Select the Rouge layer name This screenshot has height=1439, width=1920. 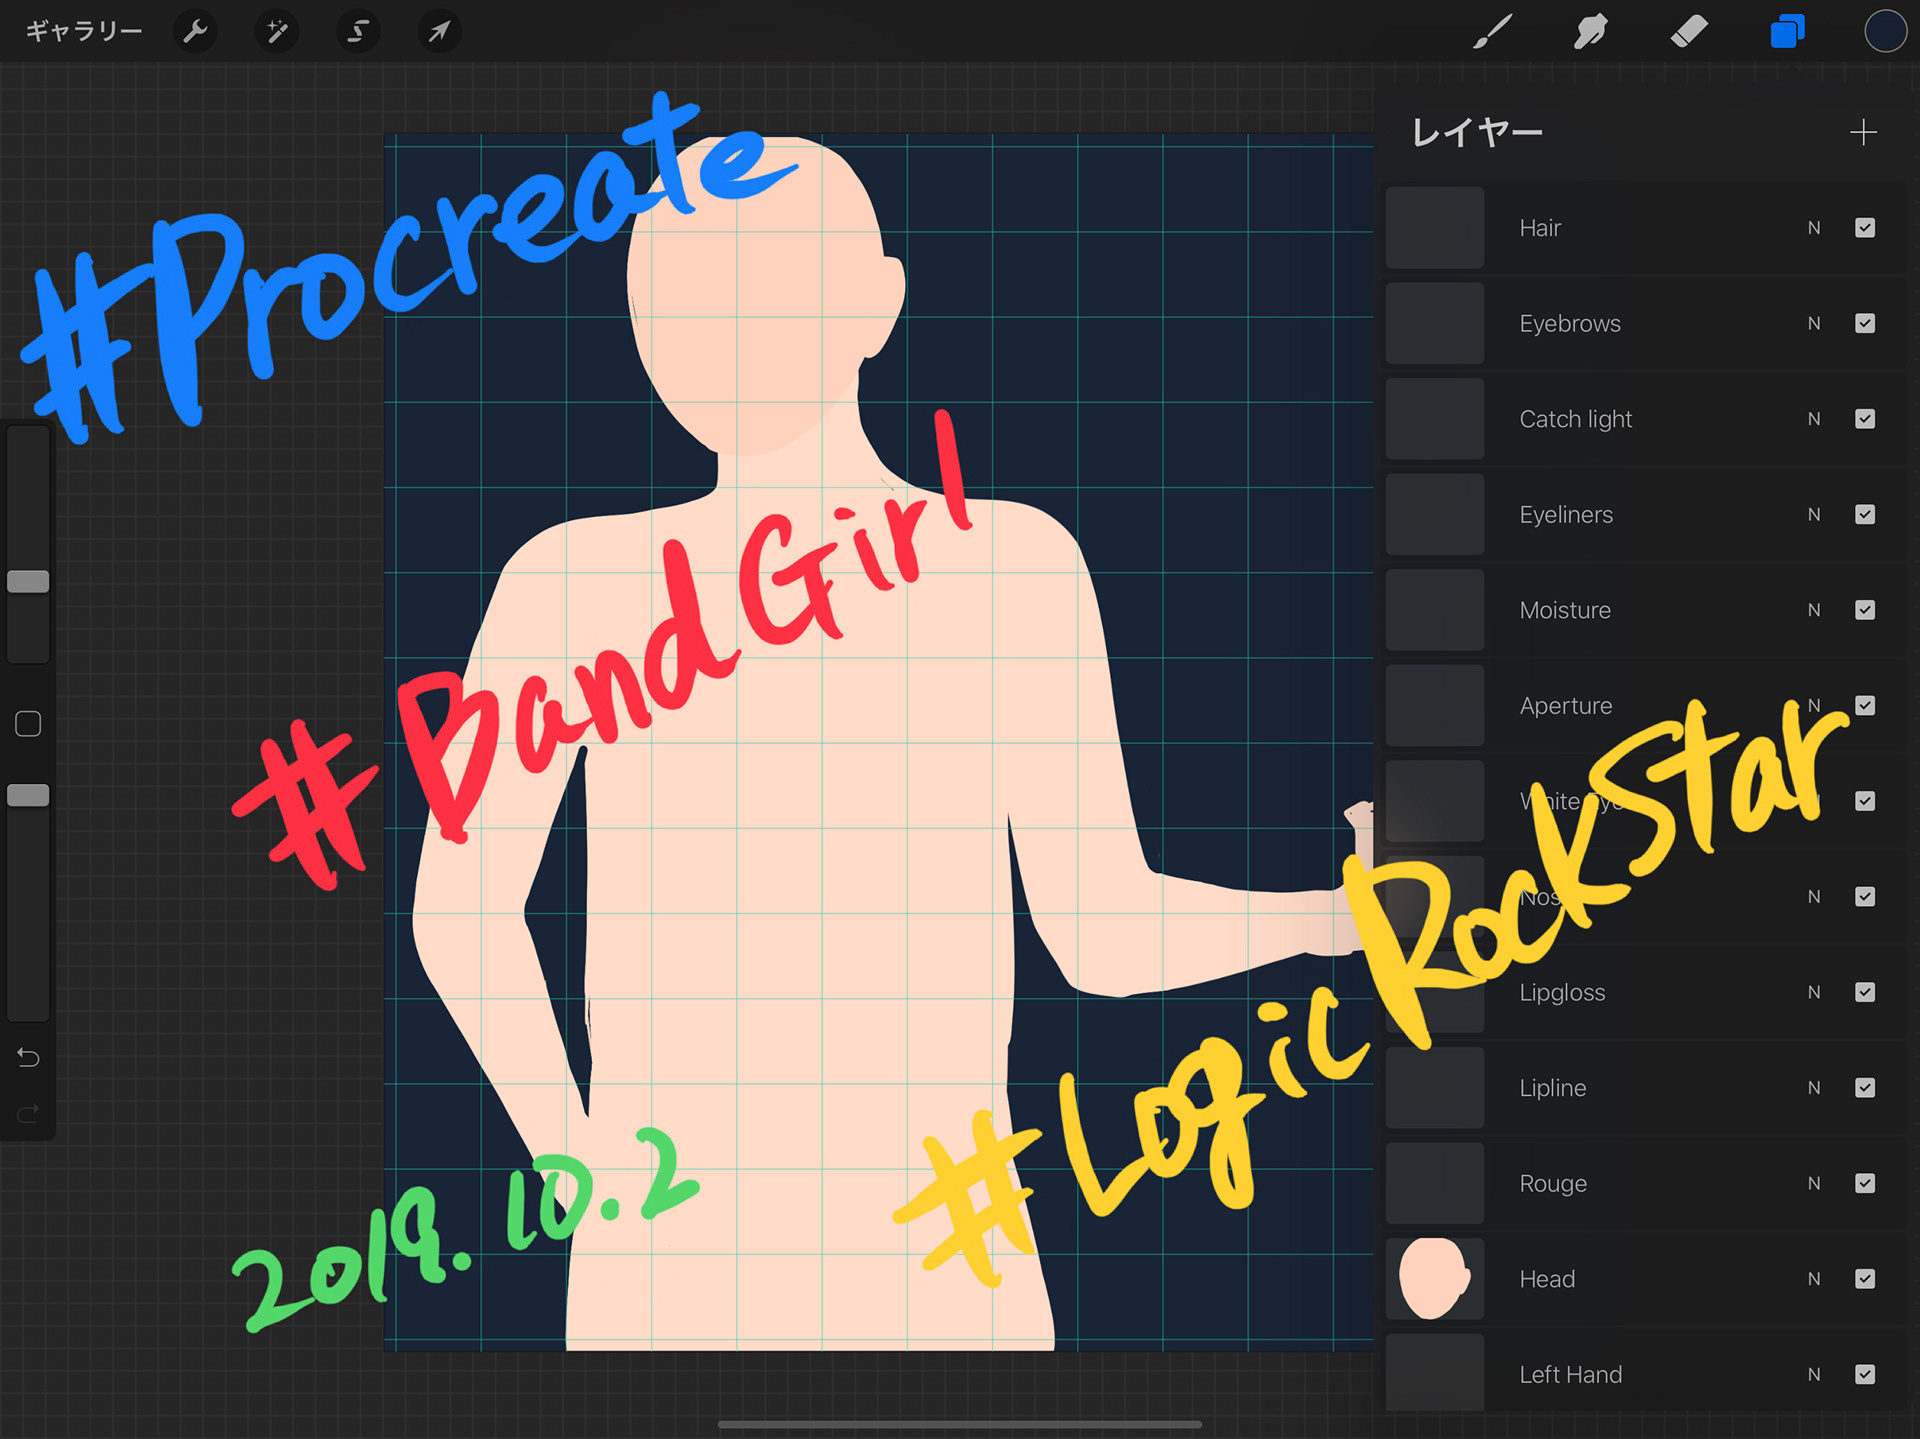click(1553, 1183)
